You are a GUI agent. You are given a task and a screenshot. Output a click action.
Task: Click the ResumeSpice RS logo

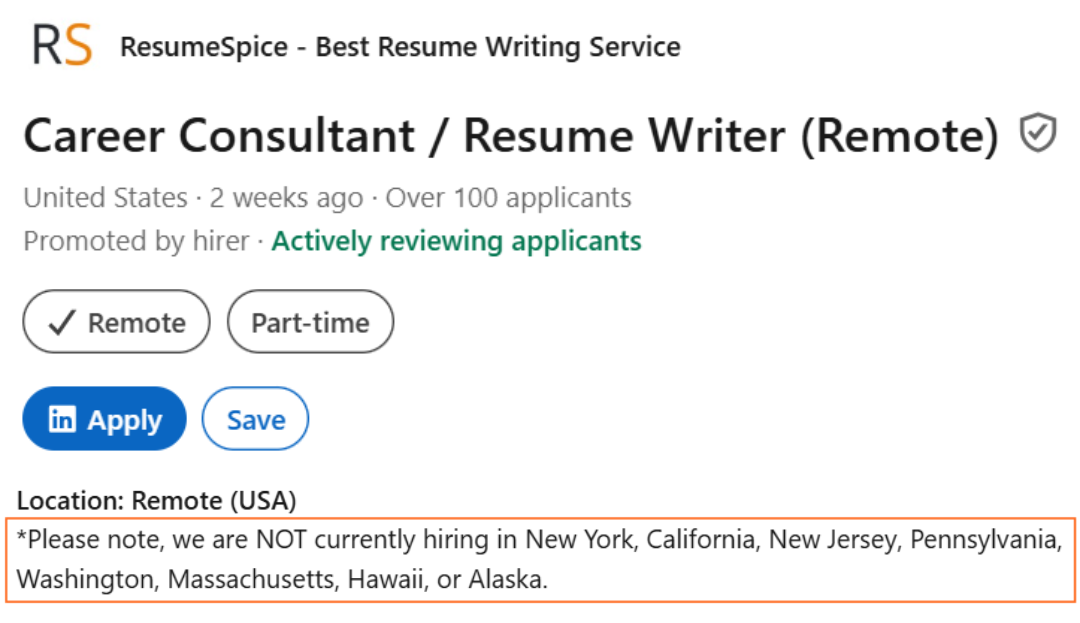62,46
